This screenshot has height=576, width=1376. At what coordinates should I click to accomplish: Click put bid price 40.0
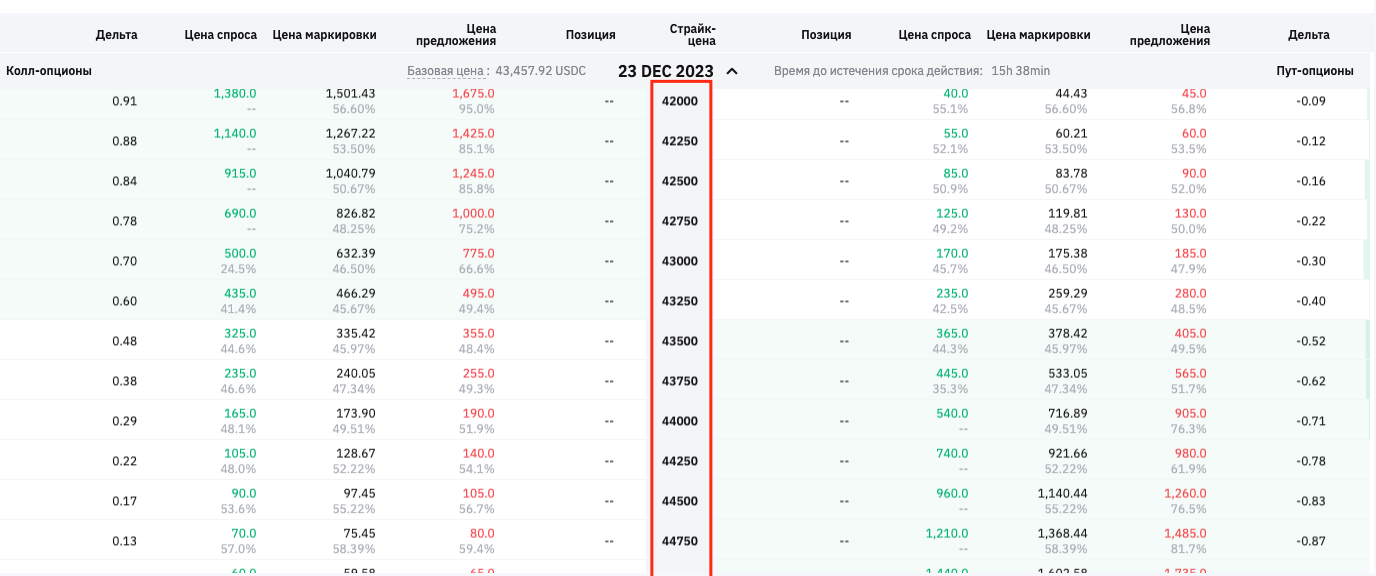(955, 93)
